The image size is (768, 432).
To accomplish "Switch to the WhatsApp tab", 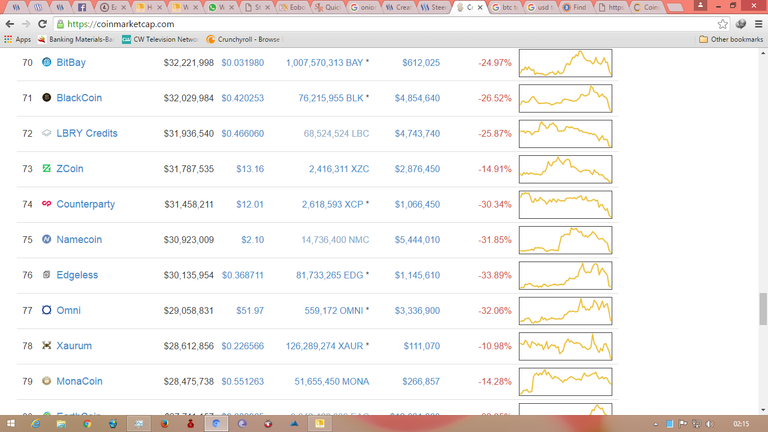I will coord(221,7).
